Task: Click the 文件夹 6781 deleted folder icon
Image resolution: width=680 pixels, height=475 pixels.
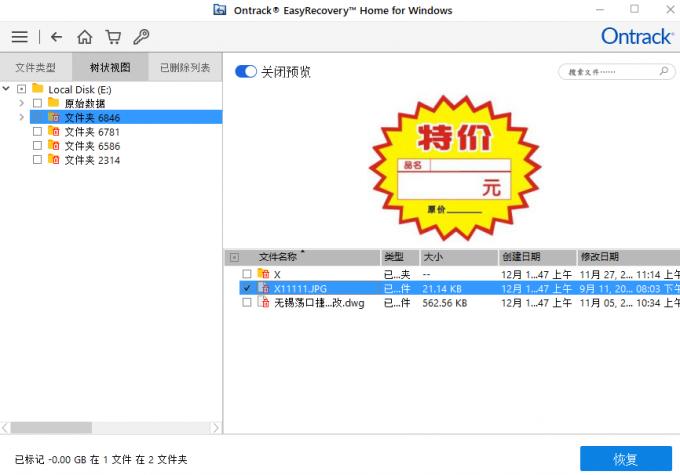Action: tap(54, 131)
